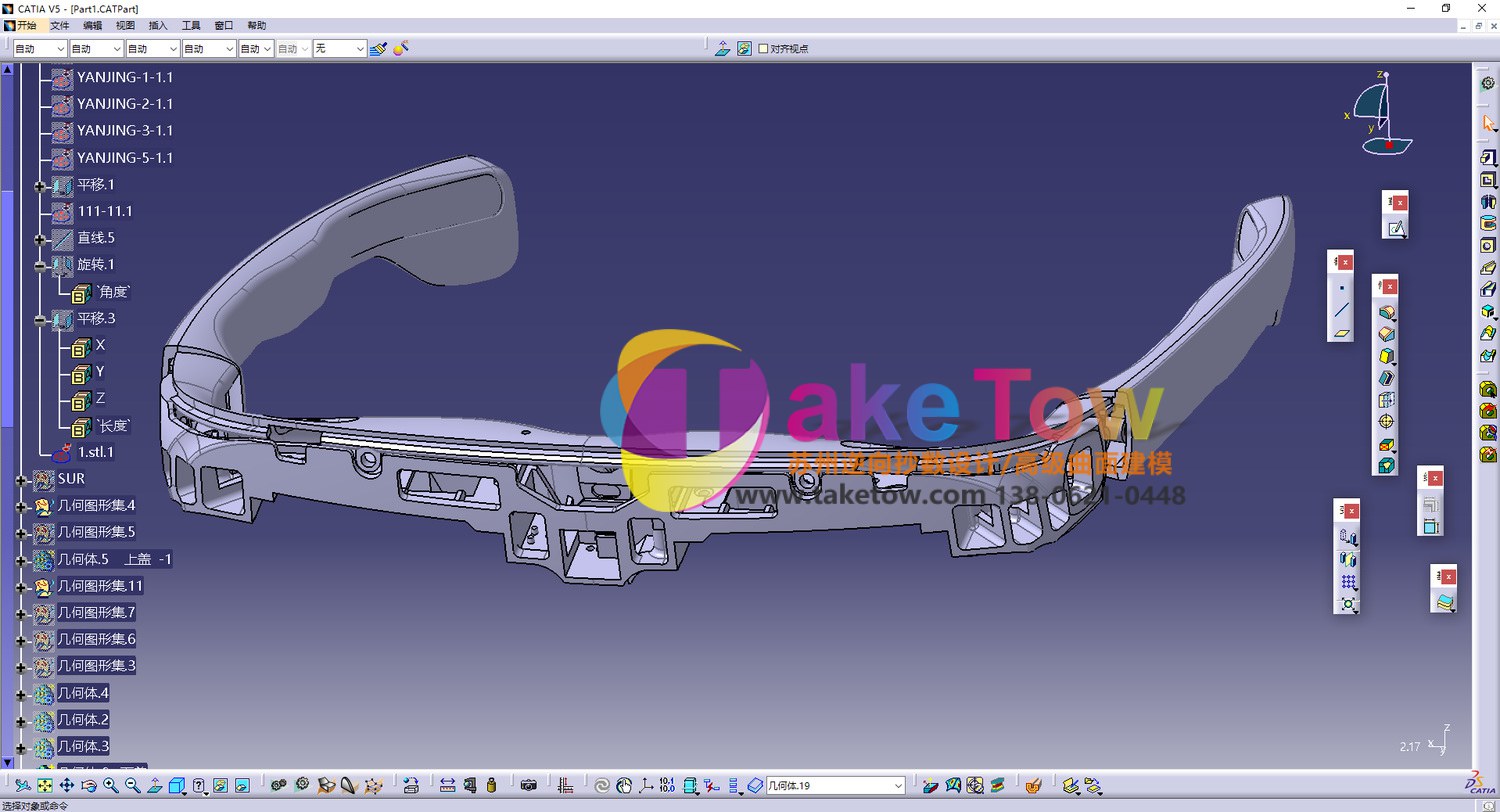
Task: Choose the Zoom In magnifier
Action: tap(111, 786)
